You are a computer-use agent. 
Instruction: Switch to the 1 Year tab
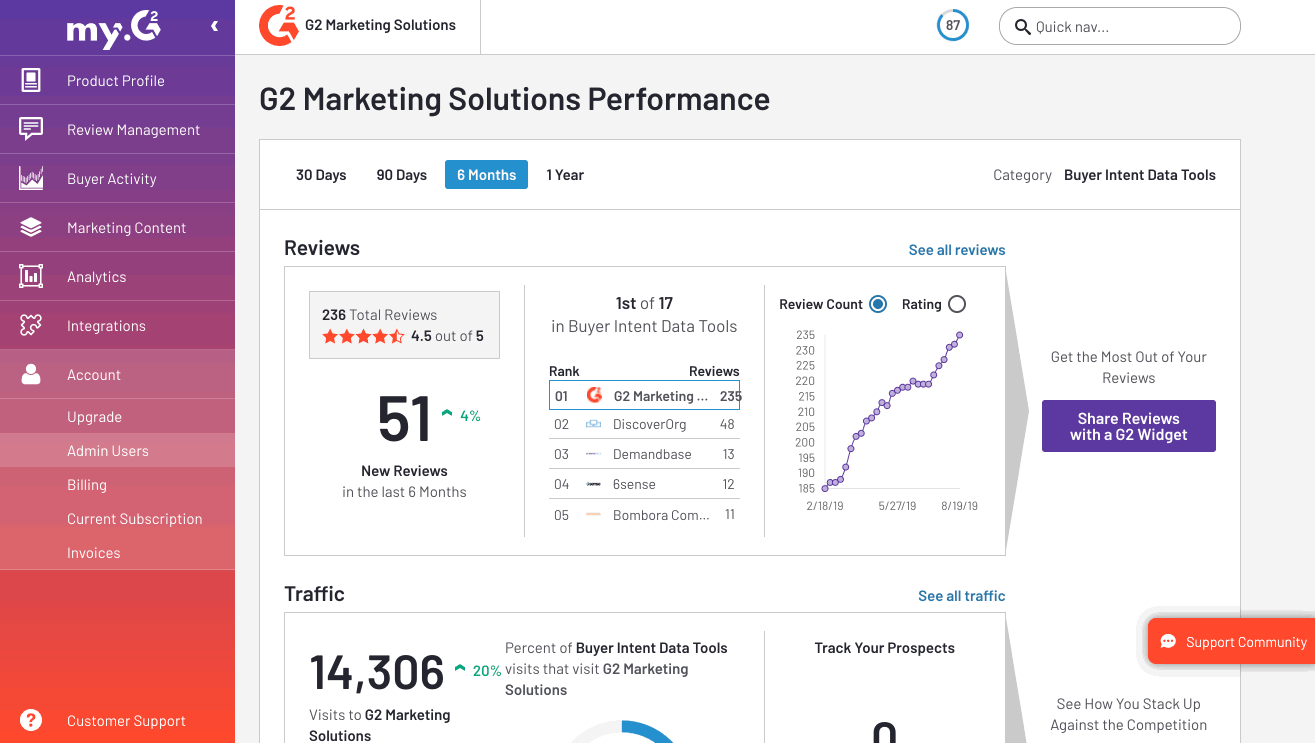coord(565,175)
